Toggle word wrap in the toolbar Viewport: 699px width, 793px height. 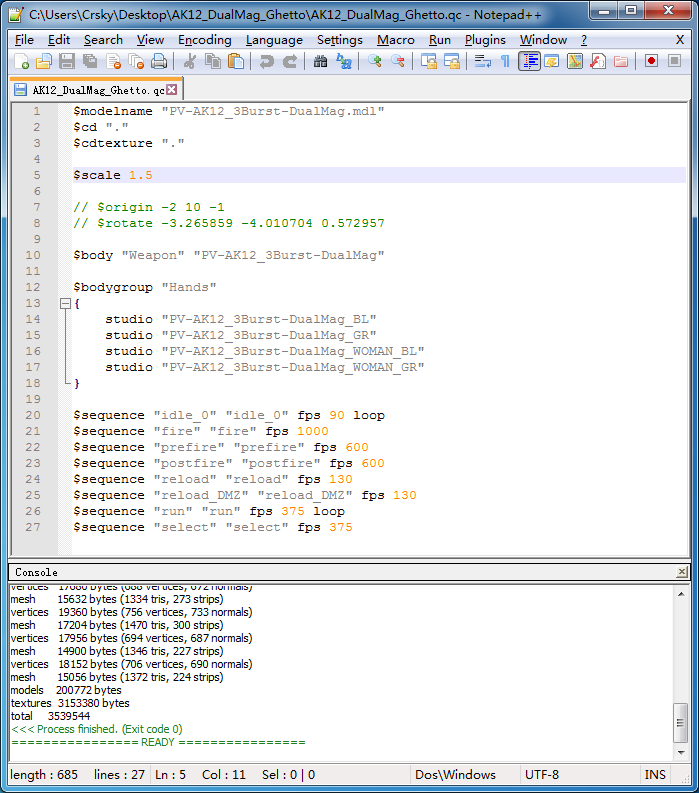pos(483,62)
